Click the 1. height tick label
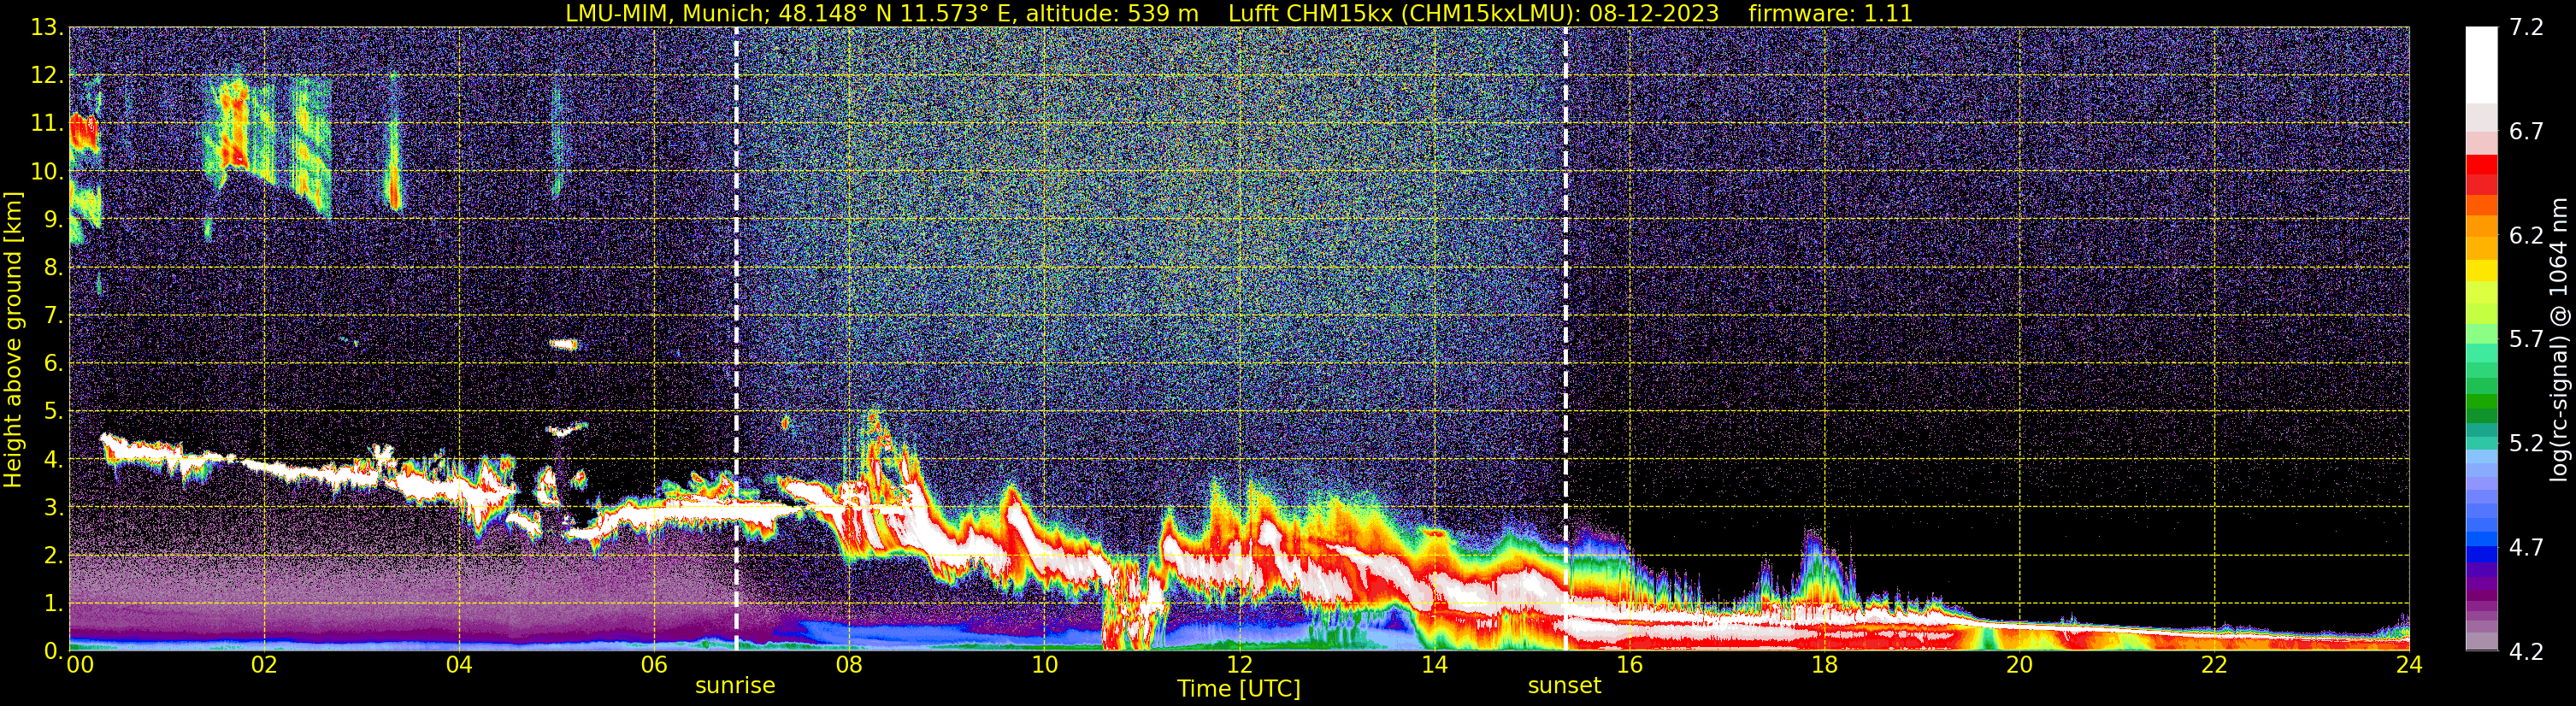 point(53,603)
